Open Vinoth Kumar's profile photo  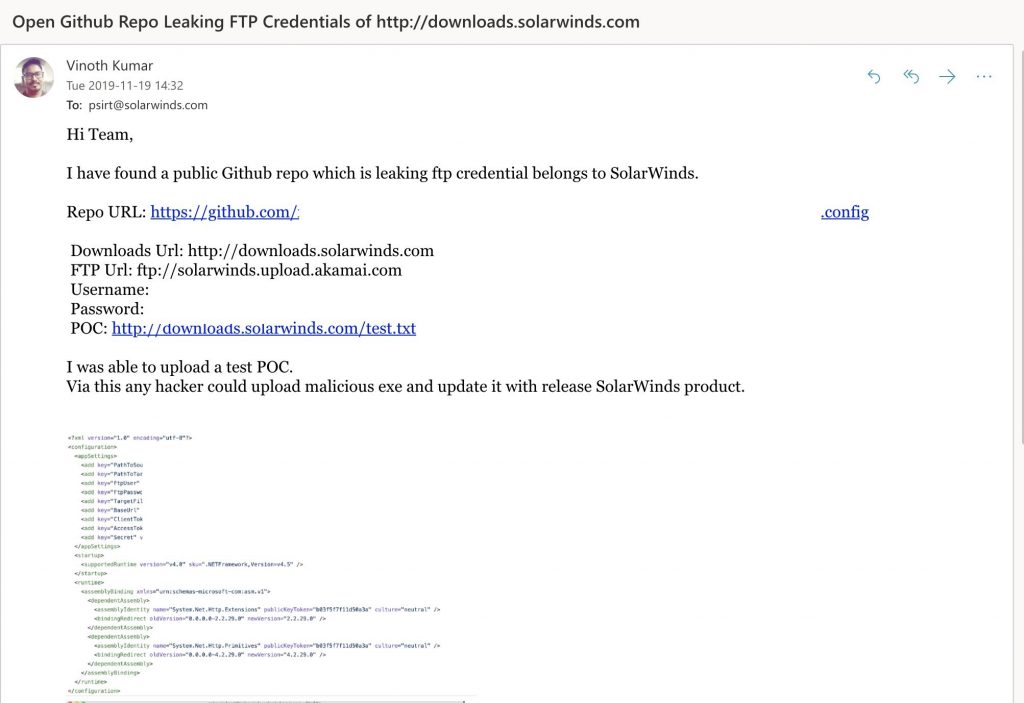[34, 77]
